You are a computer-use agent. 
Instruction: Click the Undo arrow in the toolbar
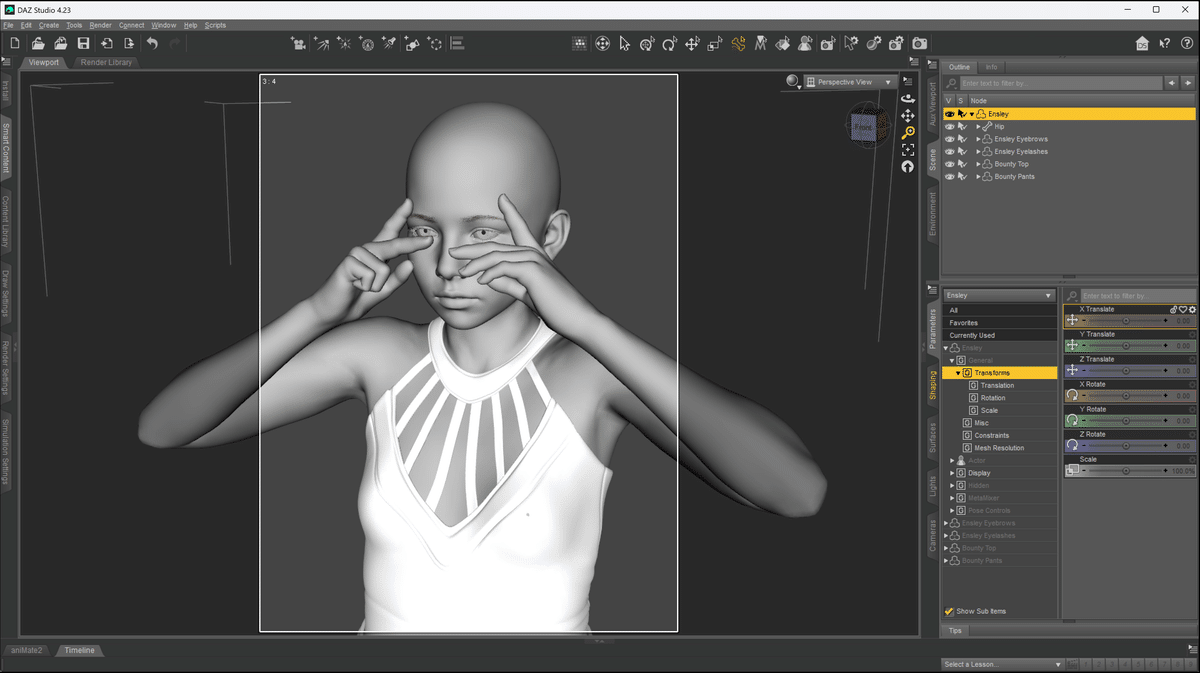coord(152,43)
